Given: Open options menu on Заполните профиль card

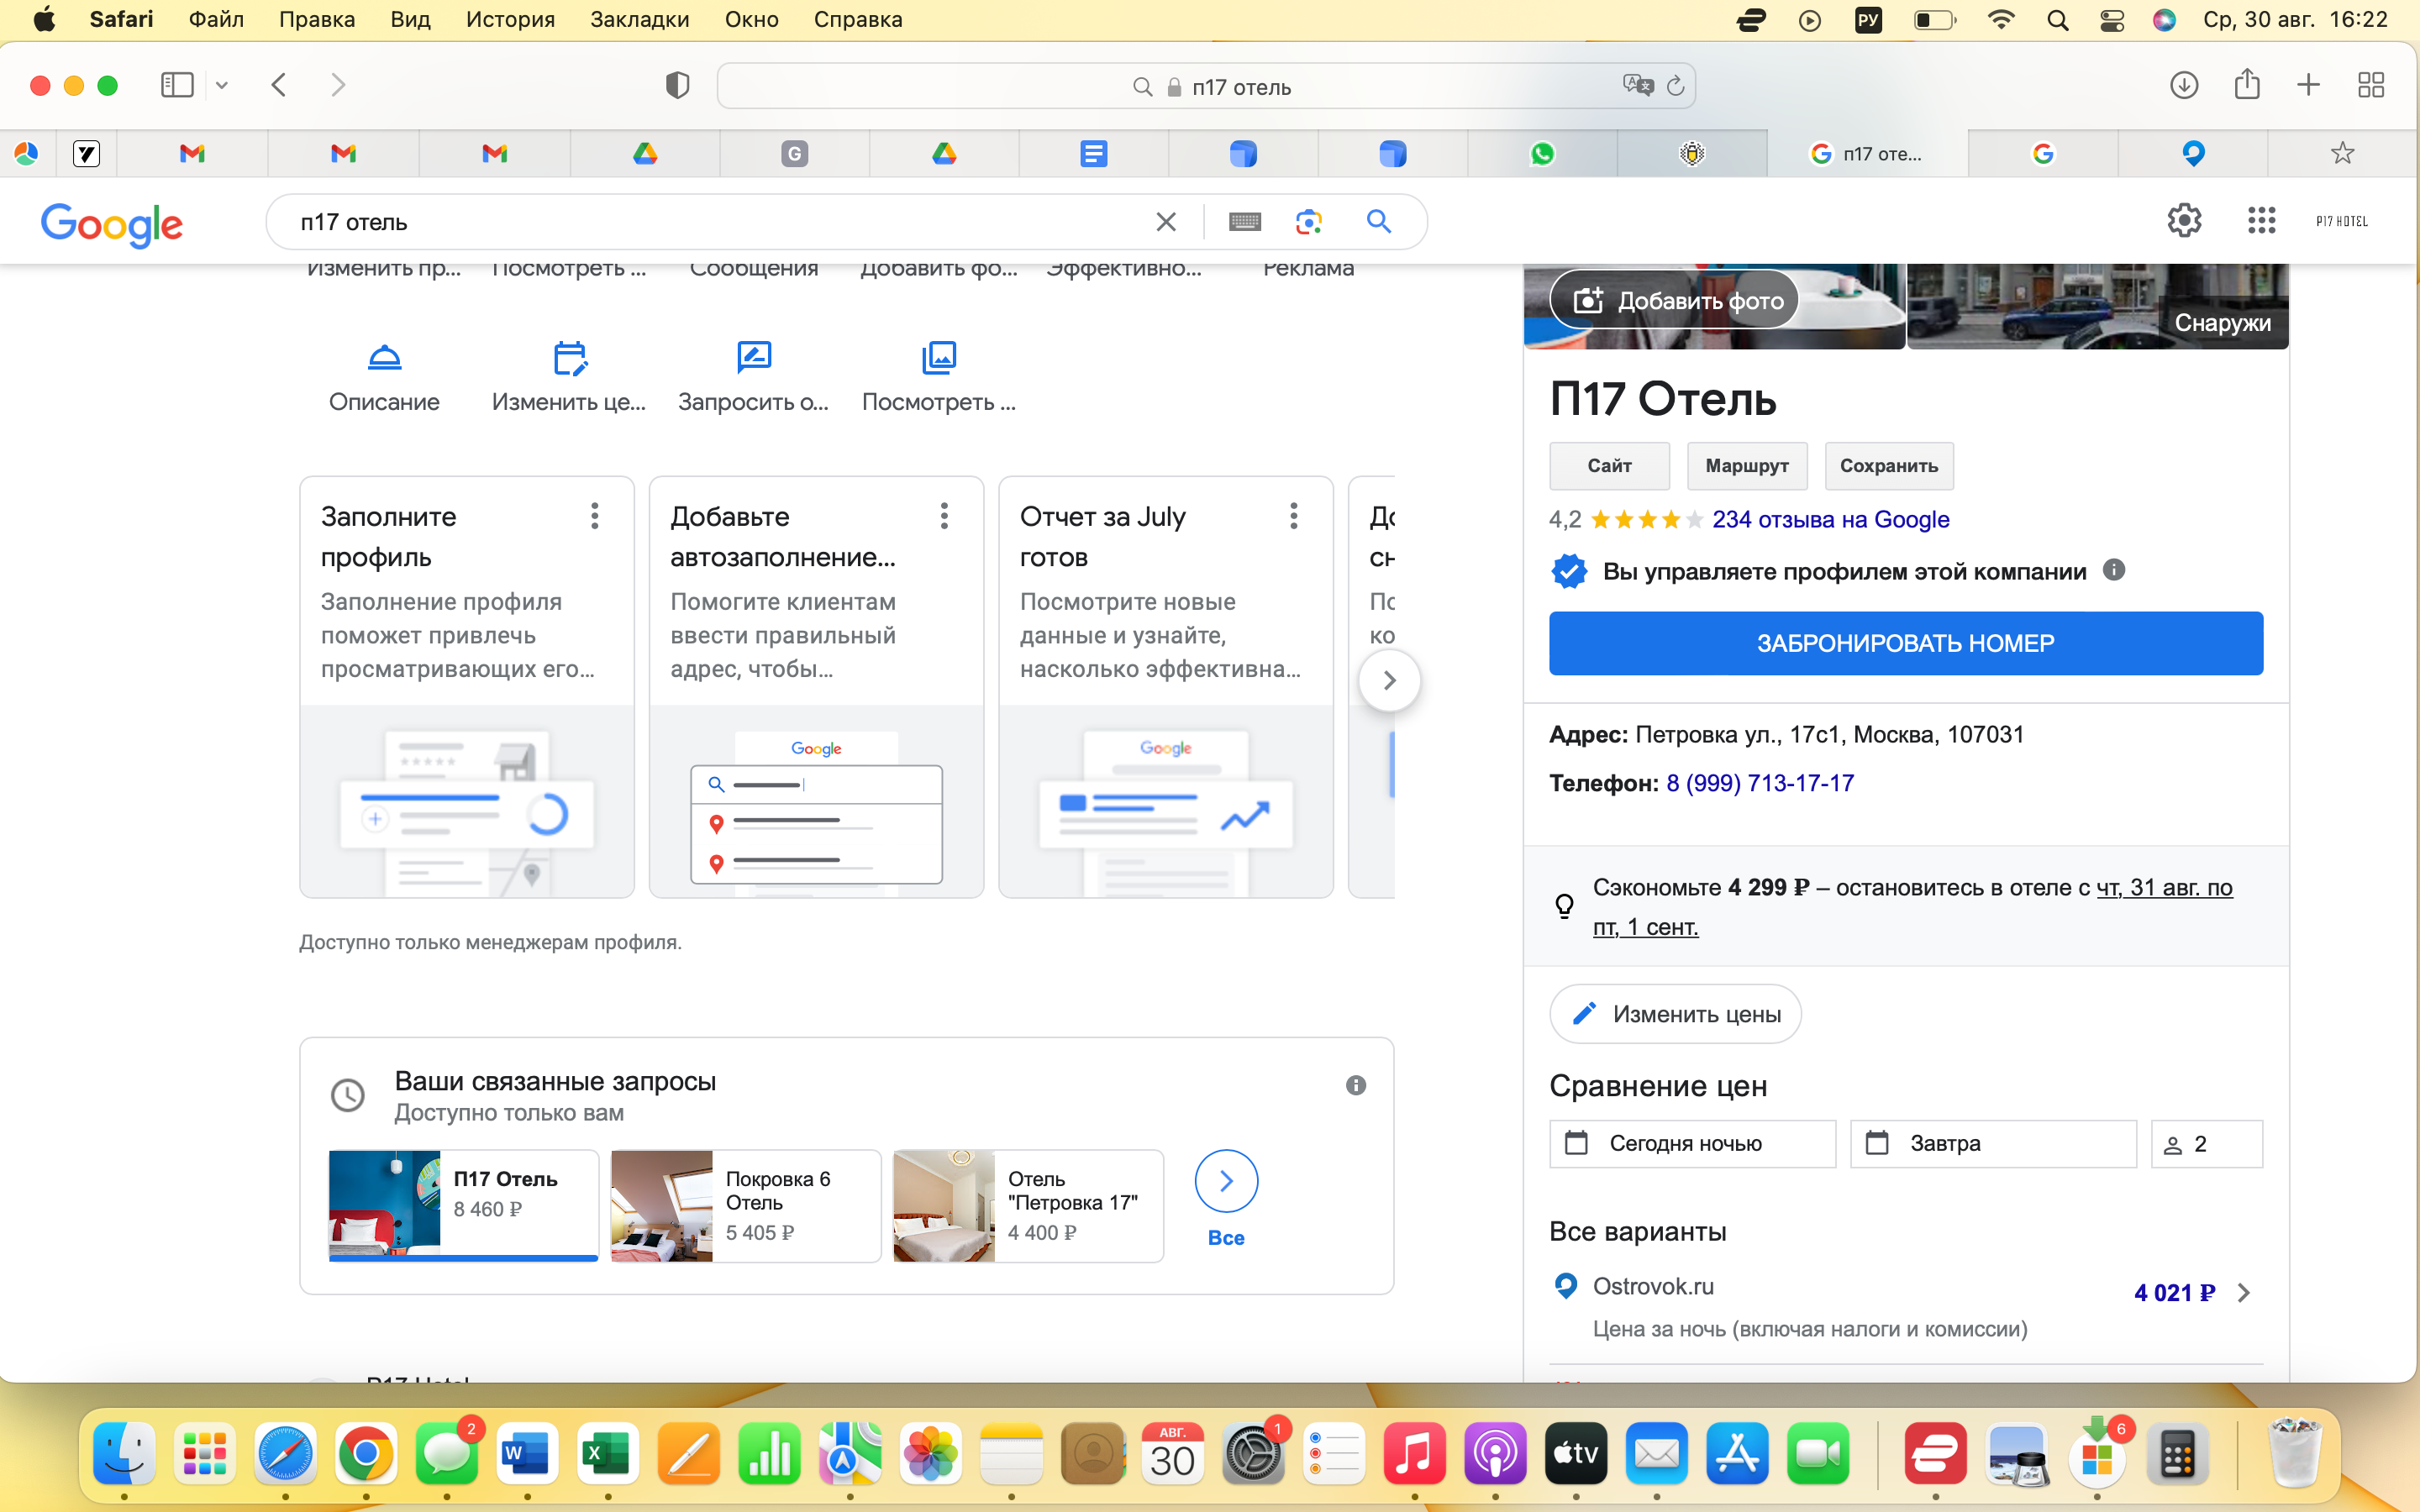Looking at the screenshot, I should point(595,516).
